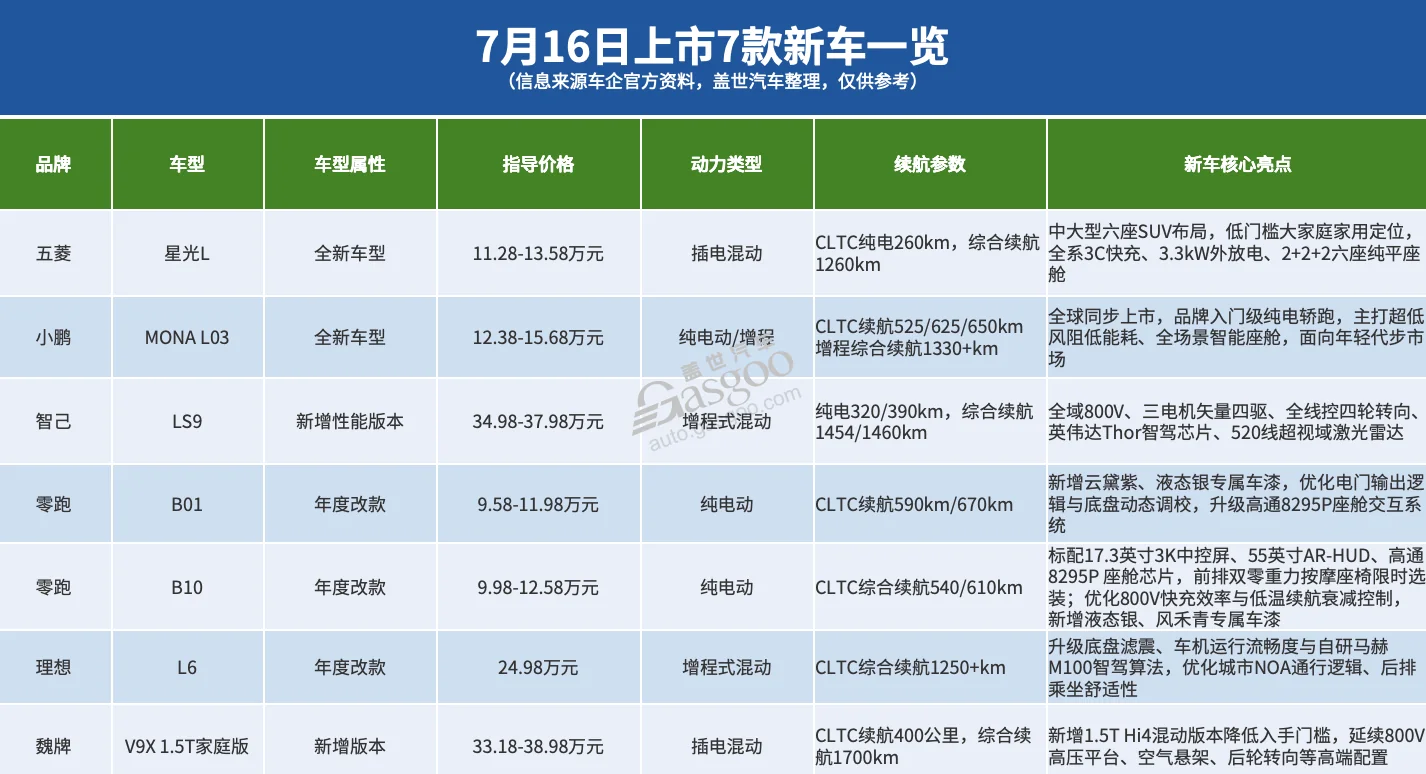Image resolution: width=1426 pixels, height=774 pixels.
Task: Click the price 34.98-37.98万元
Action: 538,421
